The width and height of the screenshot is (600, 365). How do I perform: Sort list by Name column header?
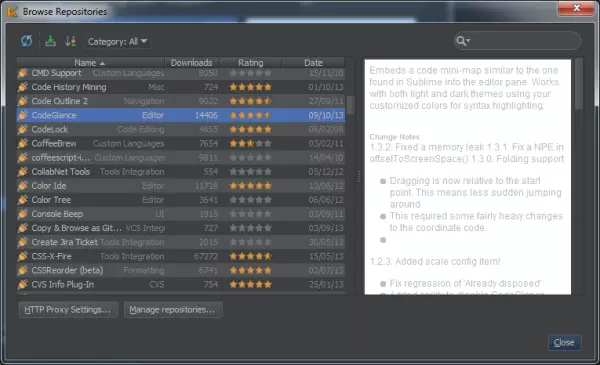(x=90, y=62)
